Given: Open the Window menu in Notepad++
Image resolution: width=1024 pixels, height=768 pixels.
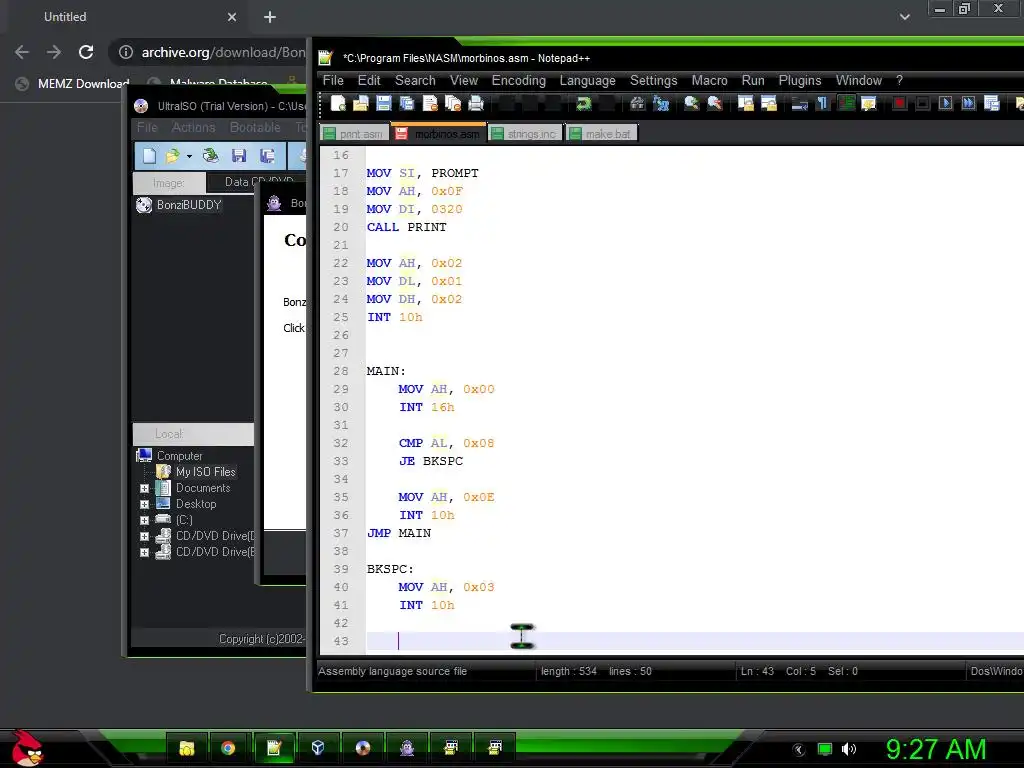Looking at the screenshot, I should [x=859, y=80].
